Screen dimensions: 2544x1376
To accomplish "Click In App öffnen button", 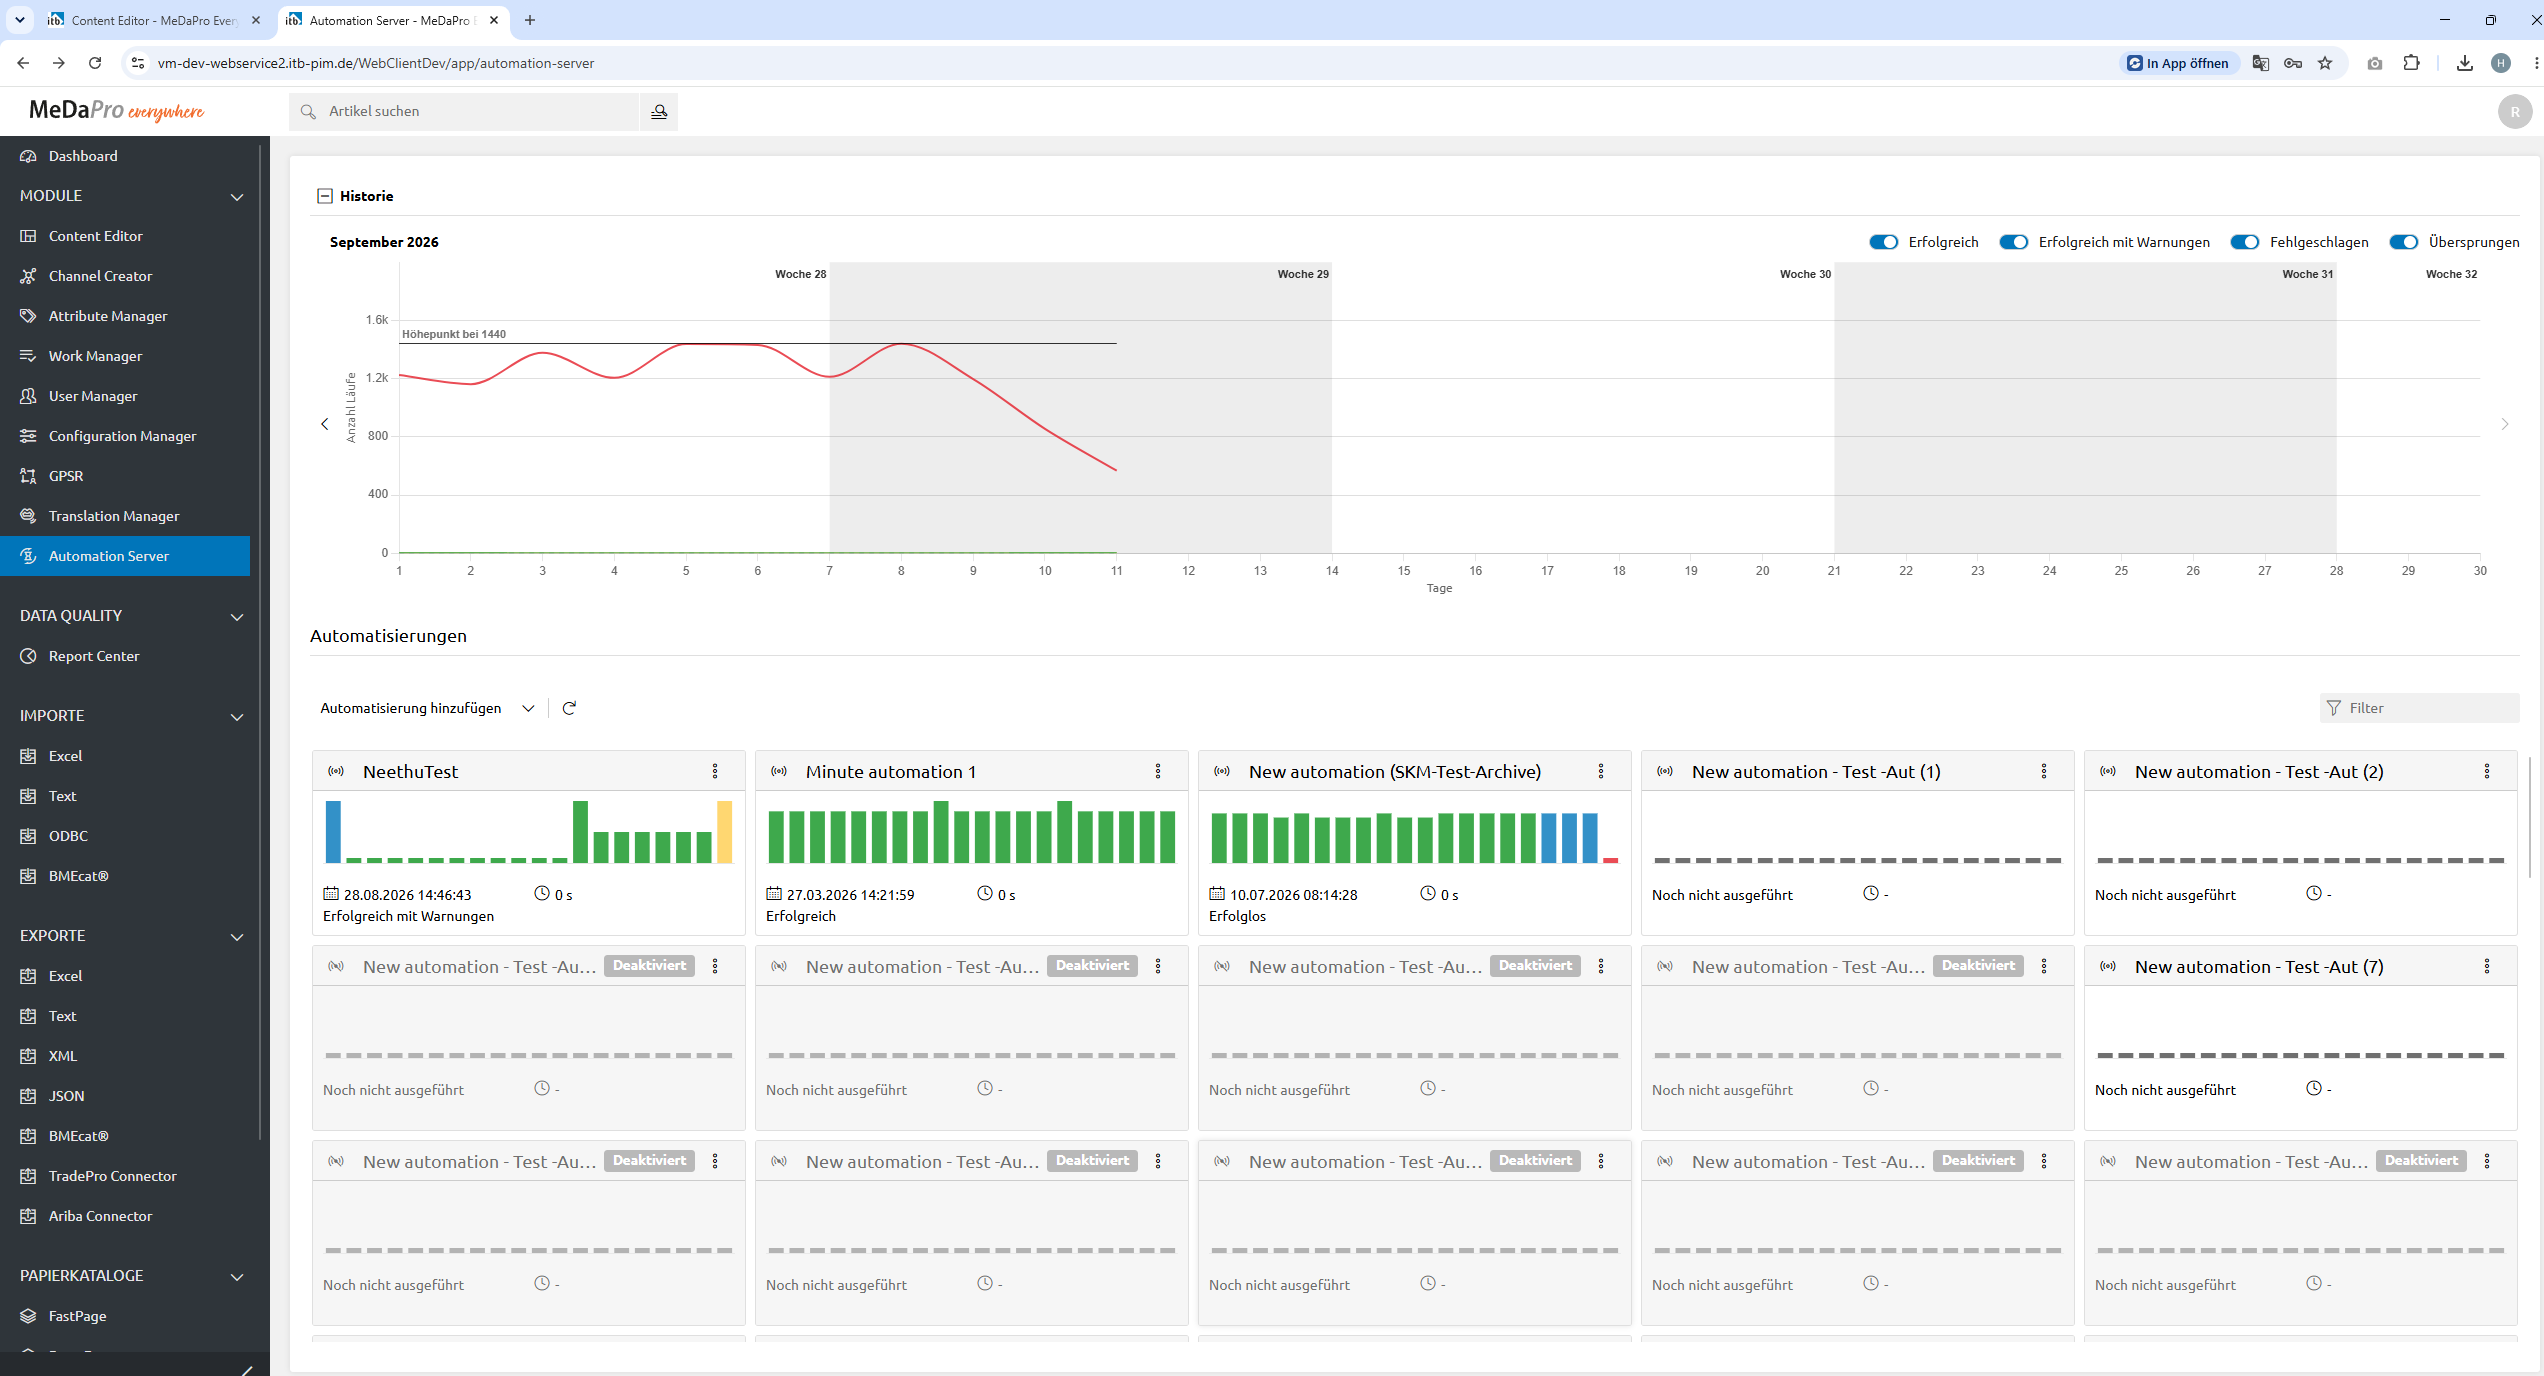I will coord(2178,63).
